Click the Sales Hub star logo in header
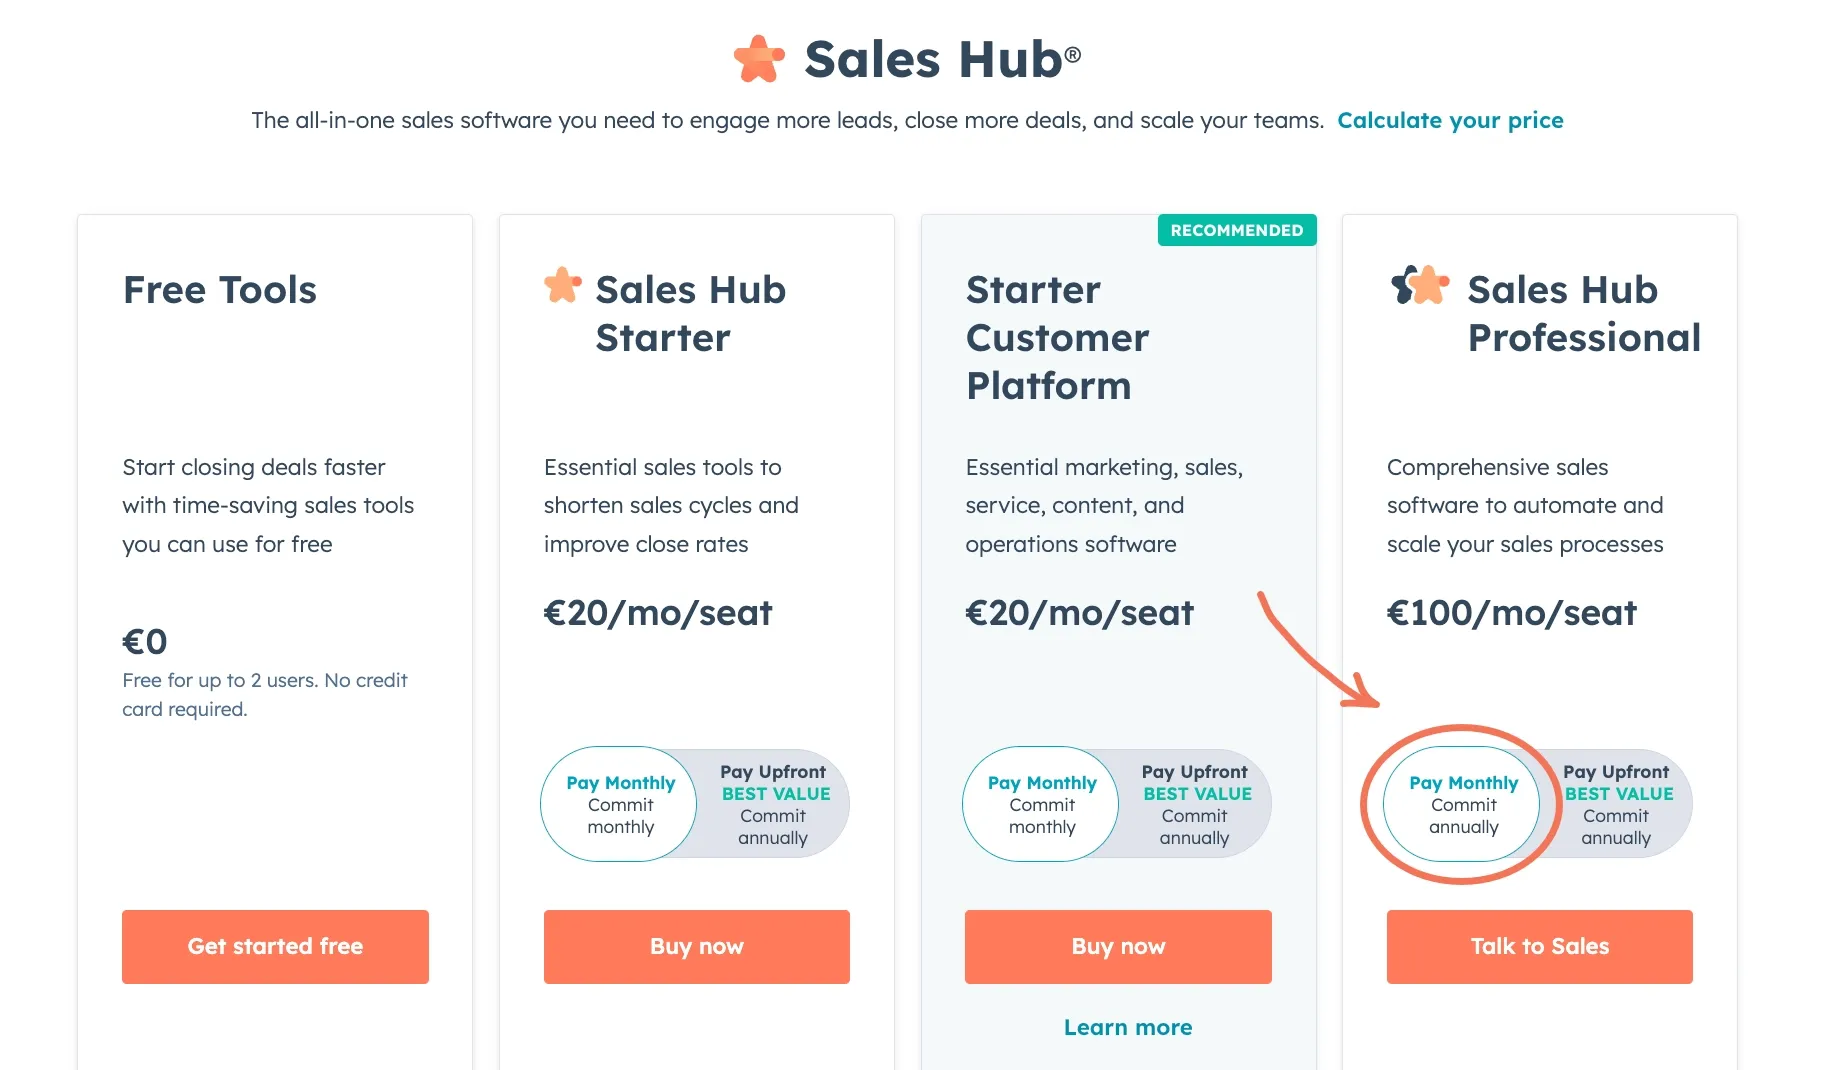1822x1070 pixels. 759,59
